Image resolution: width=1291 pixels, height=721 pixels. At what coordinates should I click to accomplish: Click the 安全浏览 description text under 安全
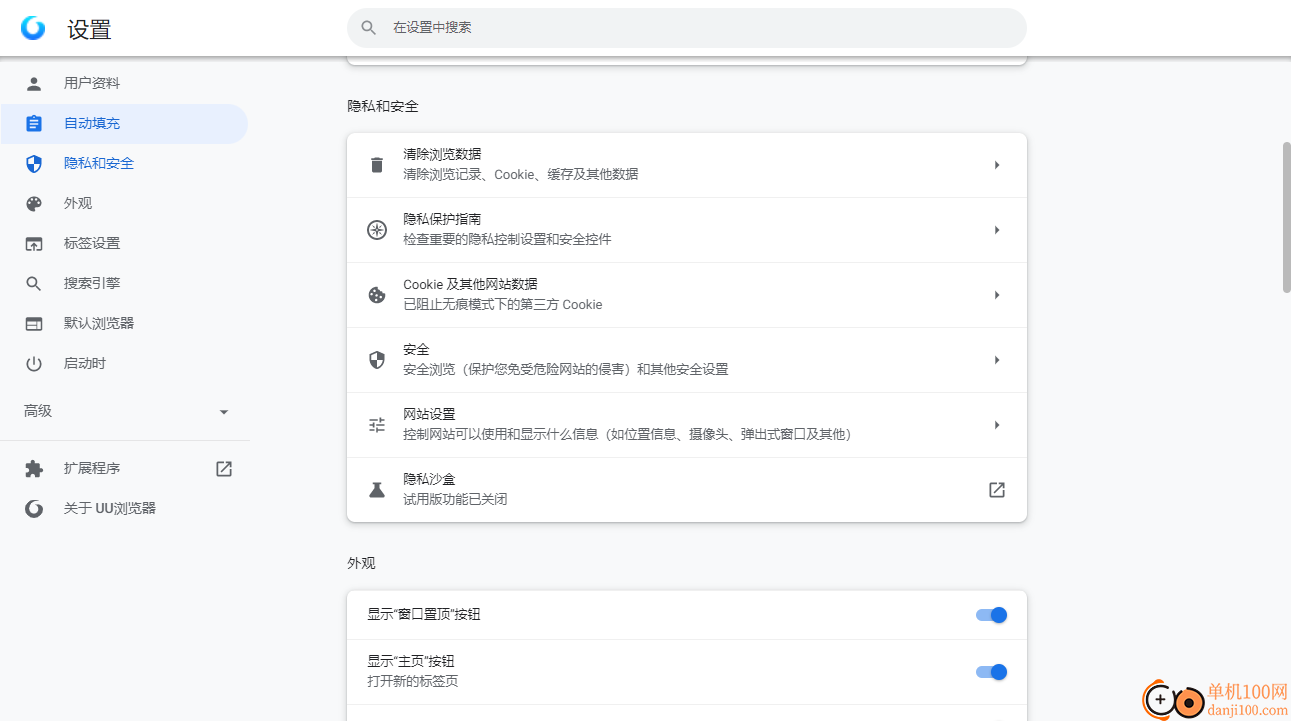(565, 369)
